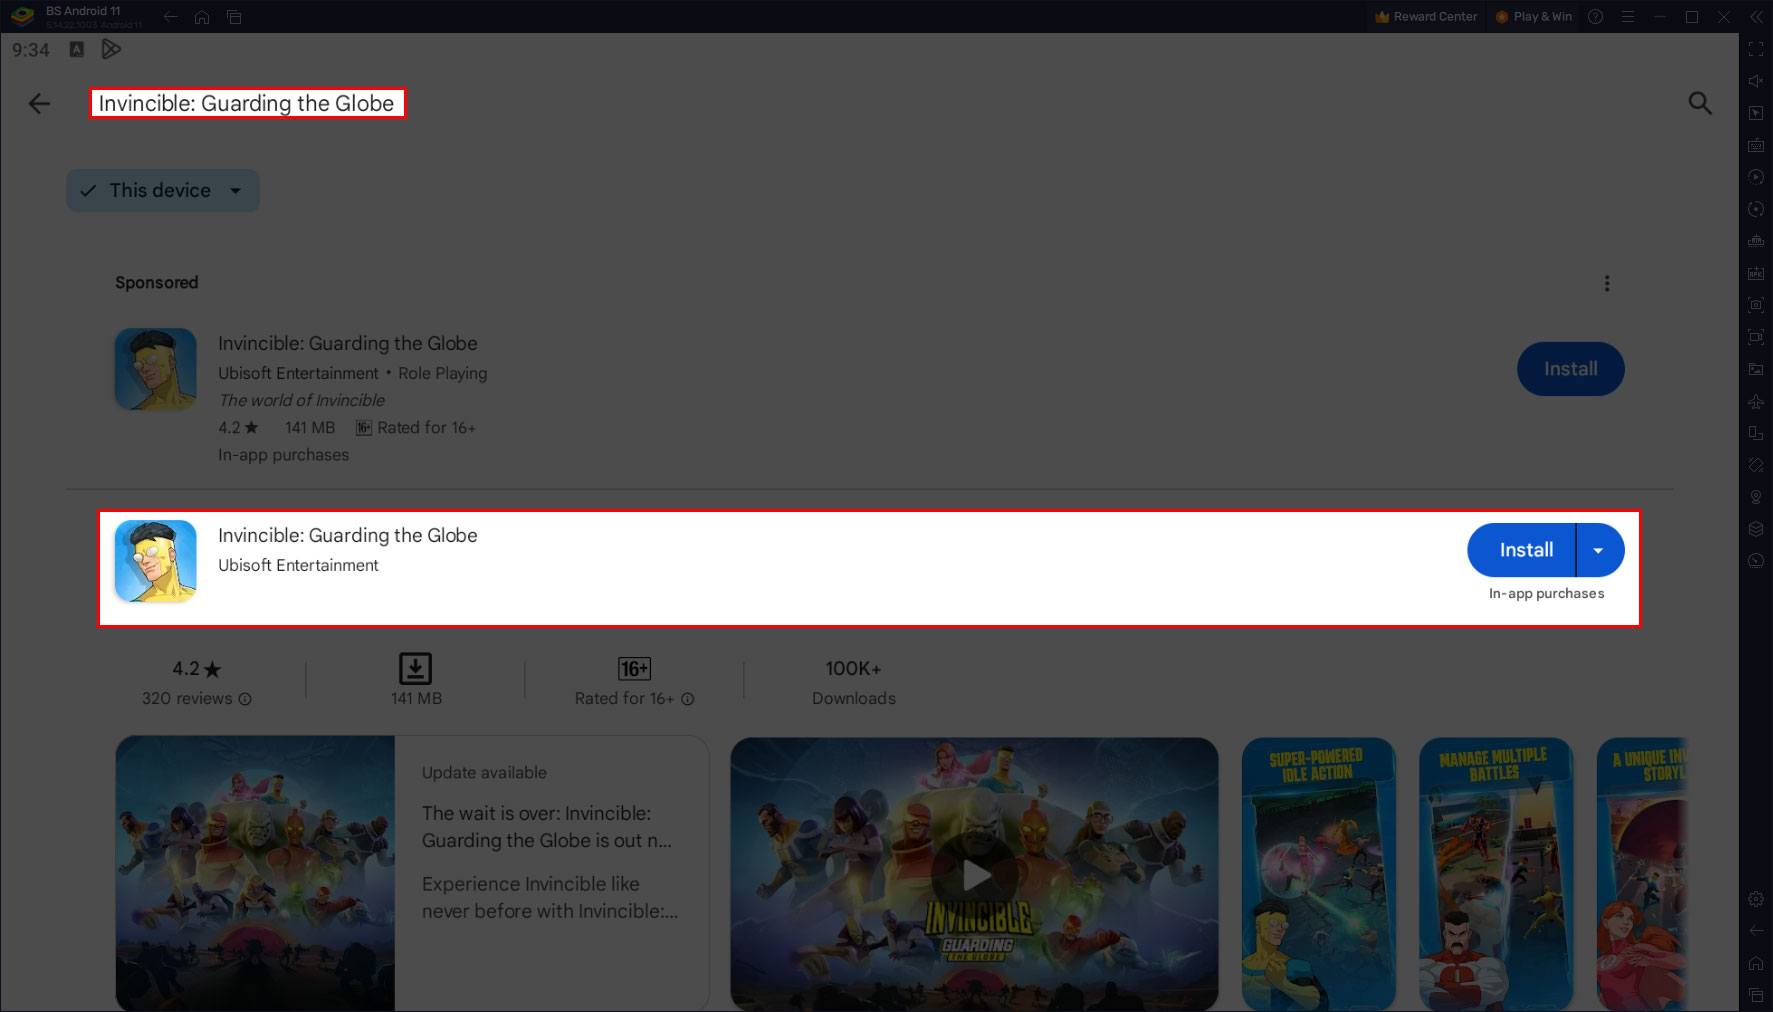The width and height of the screenshot is (1773, 1012).
Task: Click the BlueStacks title bar back arrow
Action: [171, 17]
